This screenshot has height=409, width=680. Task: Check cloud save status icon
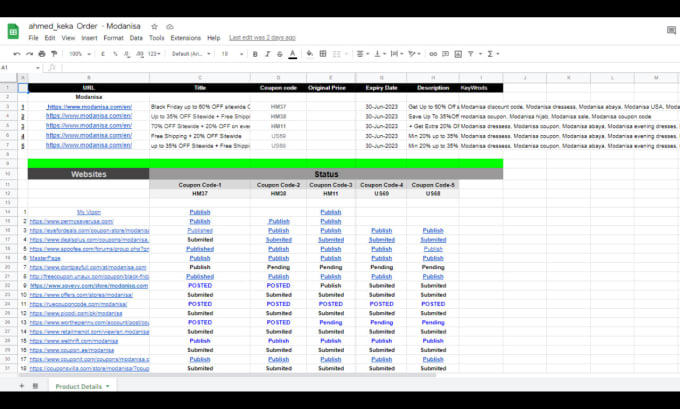point(170,26)
